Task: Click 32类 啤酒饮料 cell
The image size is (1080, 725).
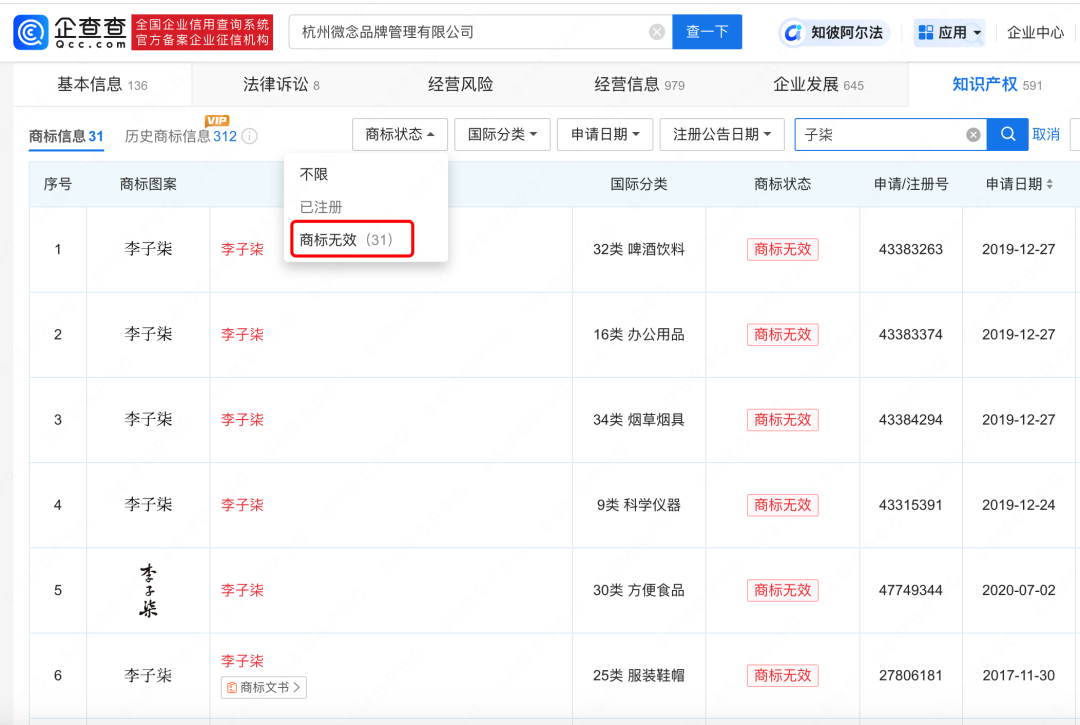Action: pos(638,249)
